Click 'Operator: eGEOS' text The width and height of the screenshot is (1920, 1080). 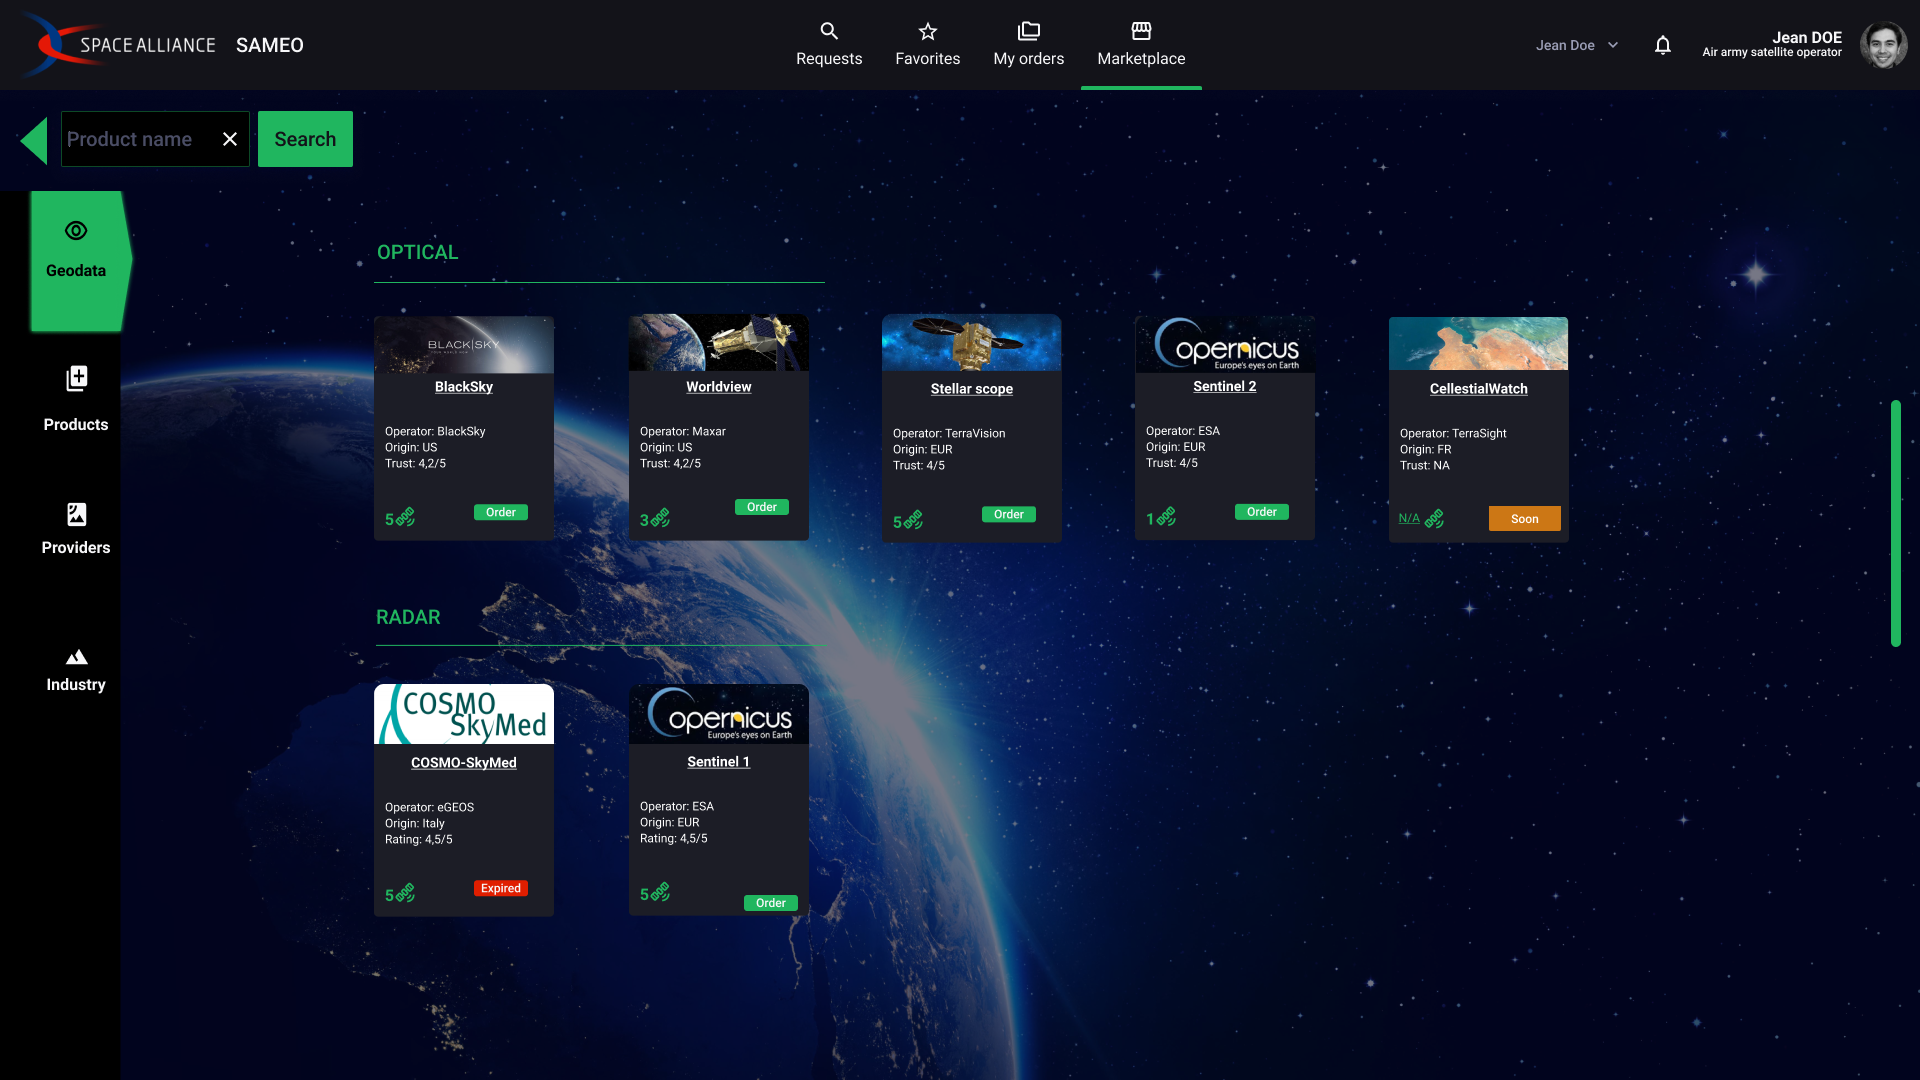point(430,808)
